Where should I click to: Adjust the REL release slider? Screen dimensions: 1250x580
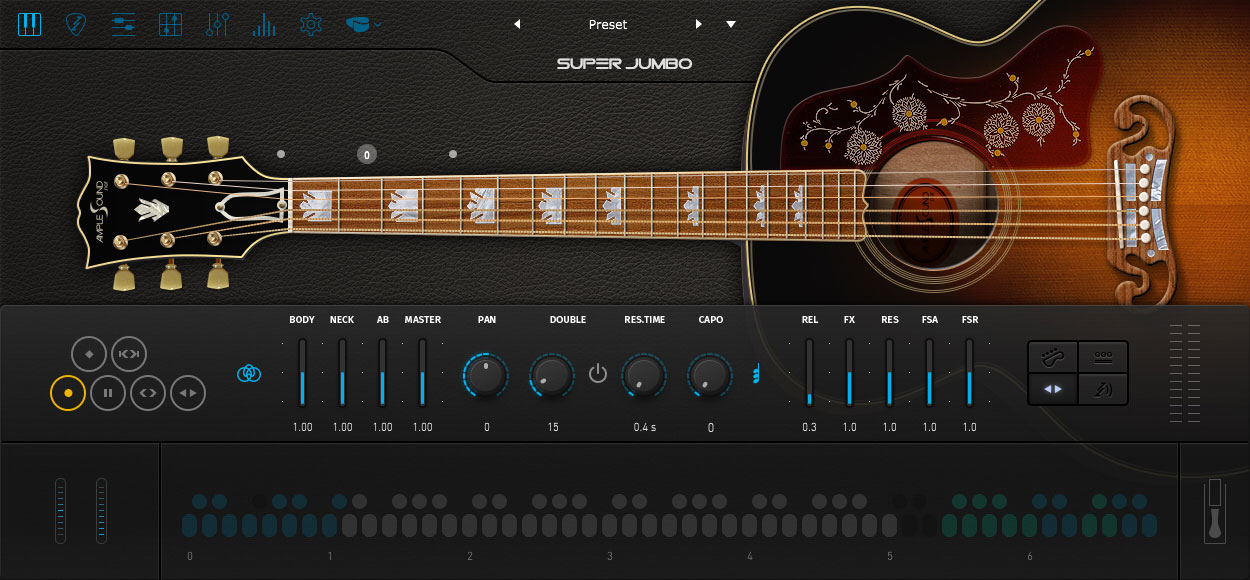pyautogui.click(x=809, y=372)
